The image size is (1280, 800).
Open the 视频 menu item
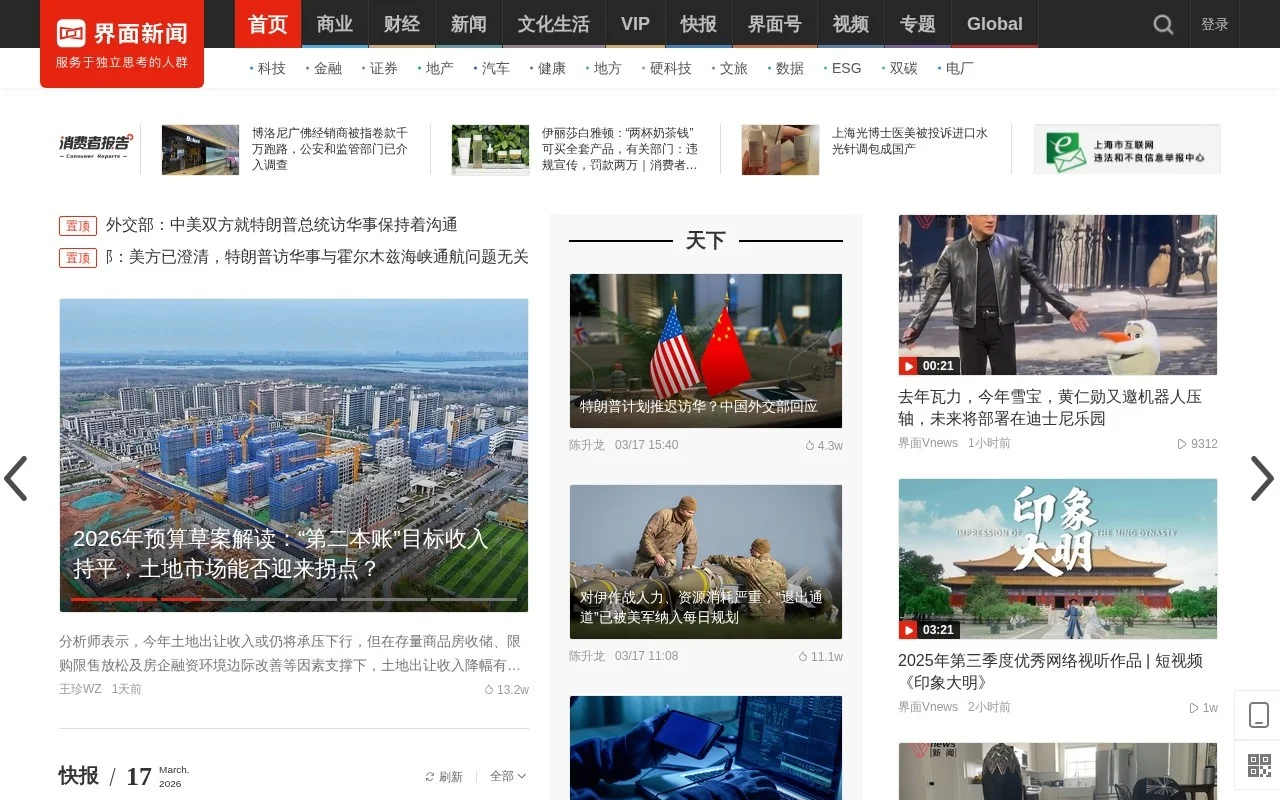[x=850, y=24]
